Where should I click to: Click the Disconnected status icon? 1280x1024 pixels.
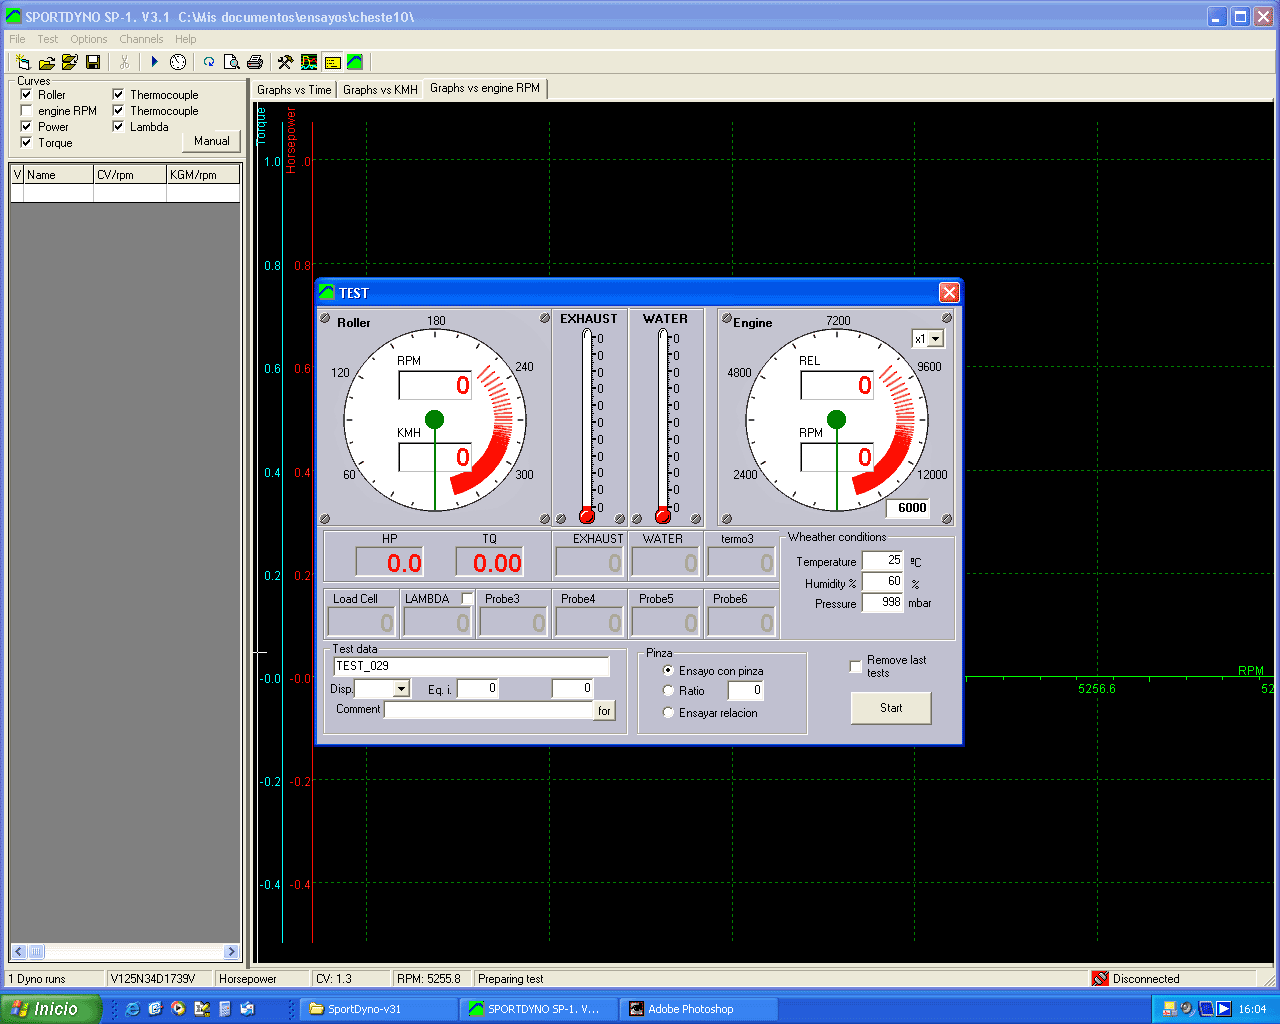[1100, 979]
